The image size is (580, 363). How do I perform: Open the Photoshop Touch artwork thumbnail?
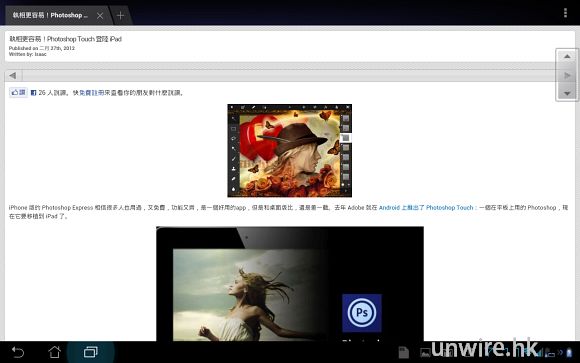tap(290, 151)
